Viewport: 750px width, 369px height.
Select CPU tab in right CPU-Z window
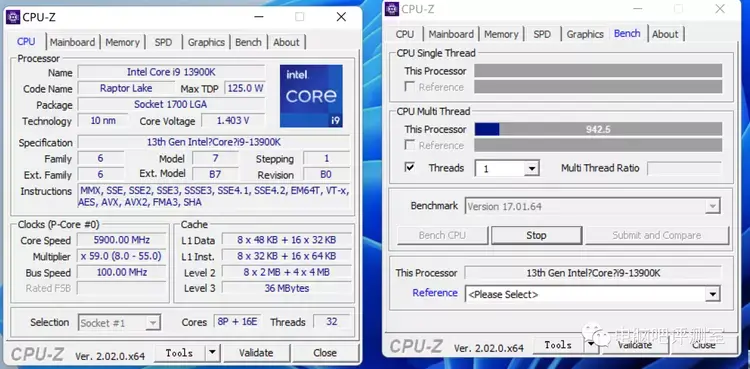click(405, 34)
